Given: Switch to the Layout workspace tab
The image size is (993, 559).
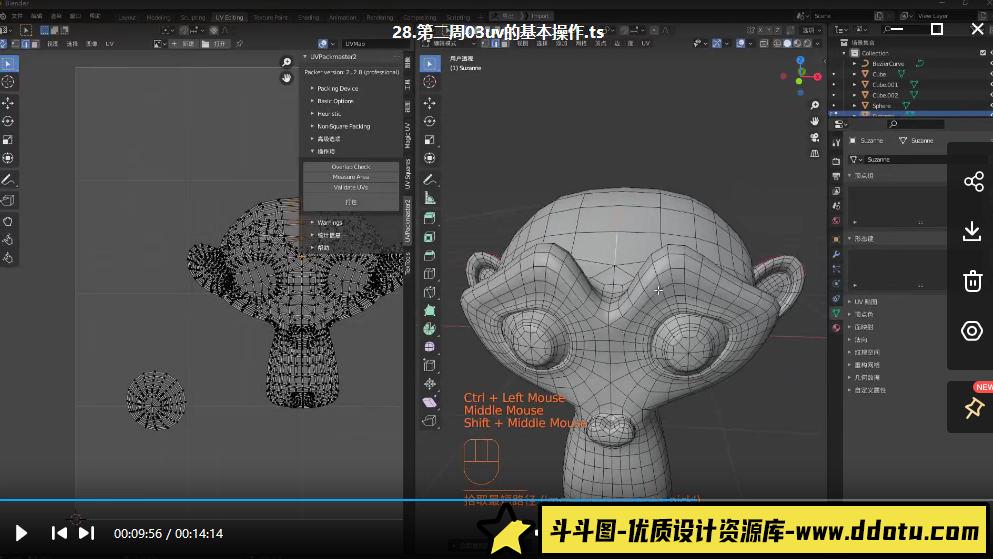Looking at the screenshot, I should [x=127, y=18].
